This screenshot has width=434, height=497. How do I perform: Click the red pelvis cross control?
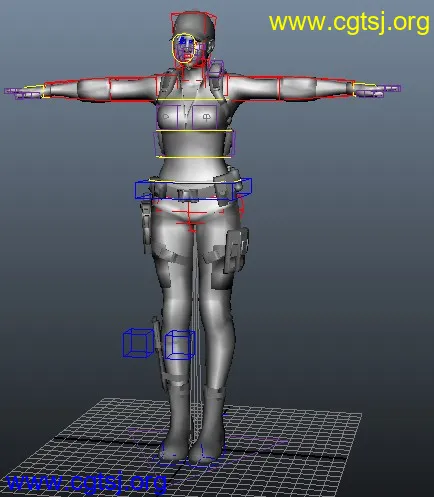pos(189,215)
